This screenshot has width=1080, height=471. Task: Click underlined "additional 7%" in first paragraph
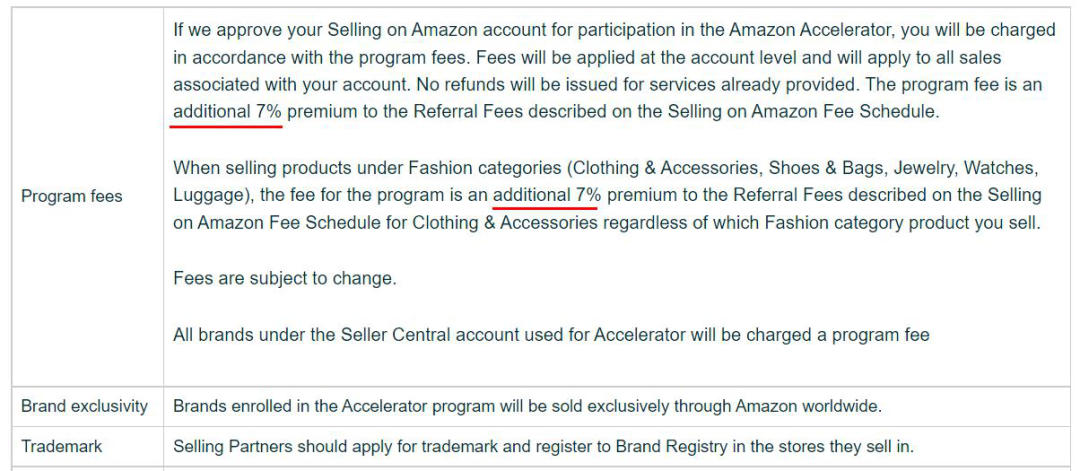pyautogui.click(x=227, y=112)
